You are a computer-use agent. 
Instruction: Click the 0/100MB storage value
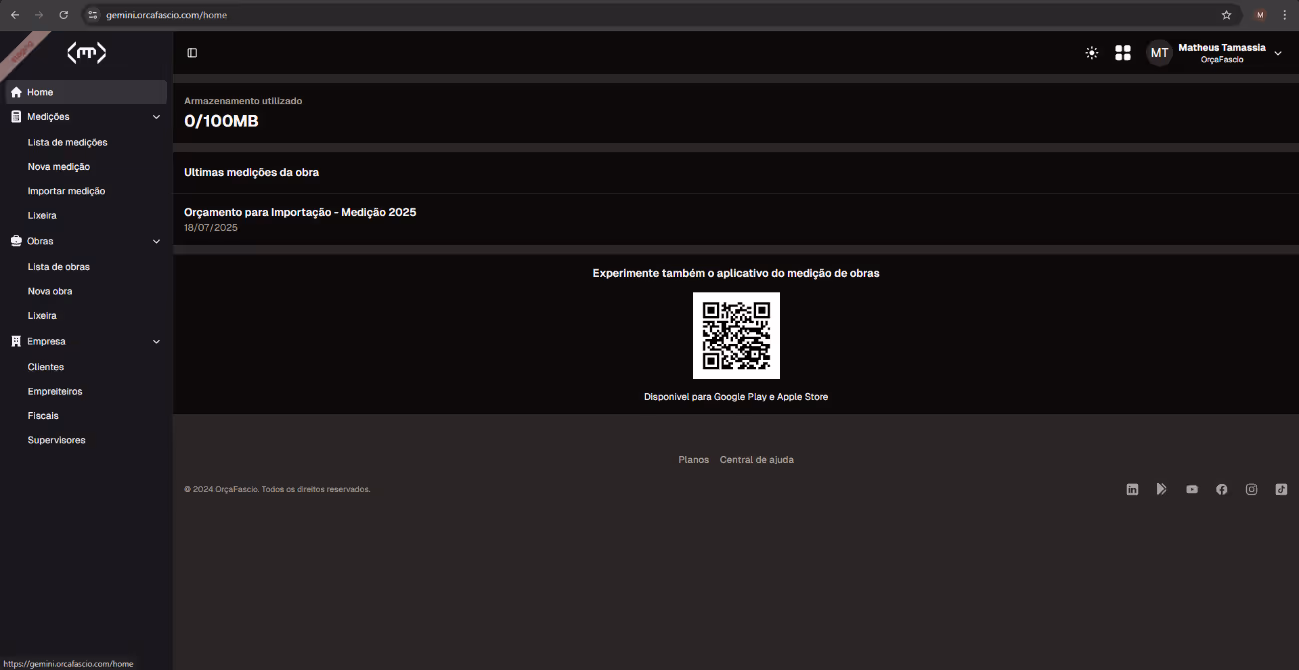tap(221, 121)
